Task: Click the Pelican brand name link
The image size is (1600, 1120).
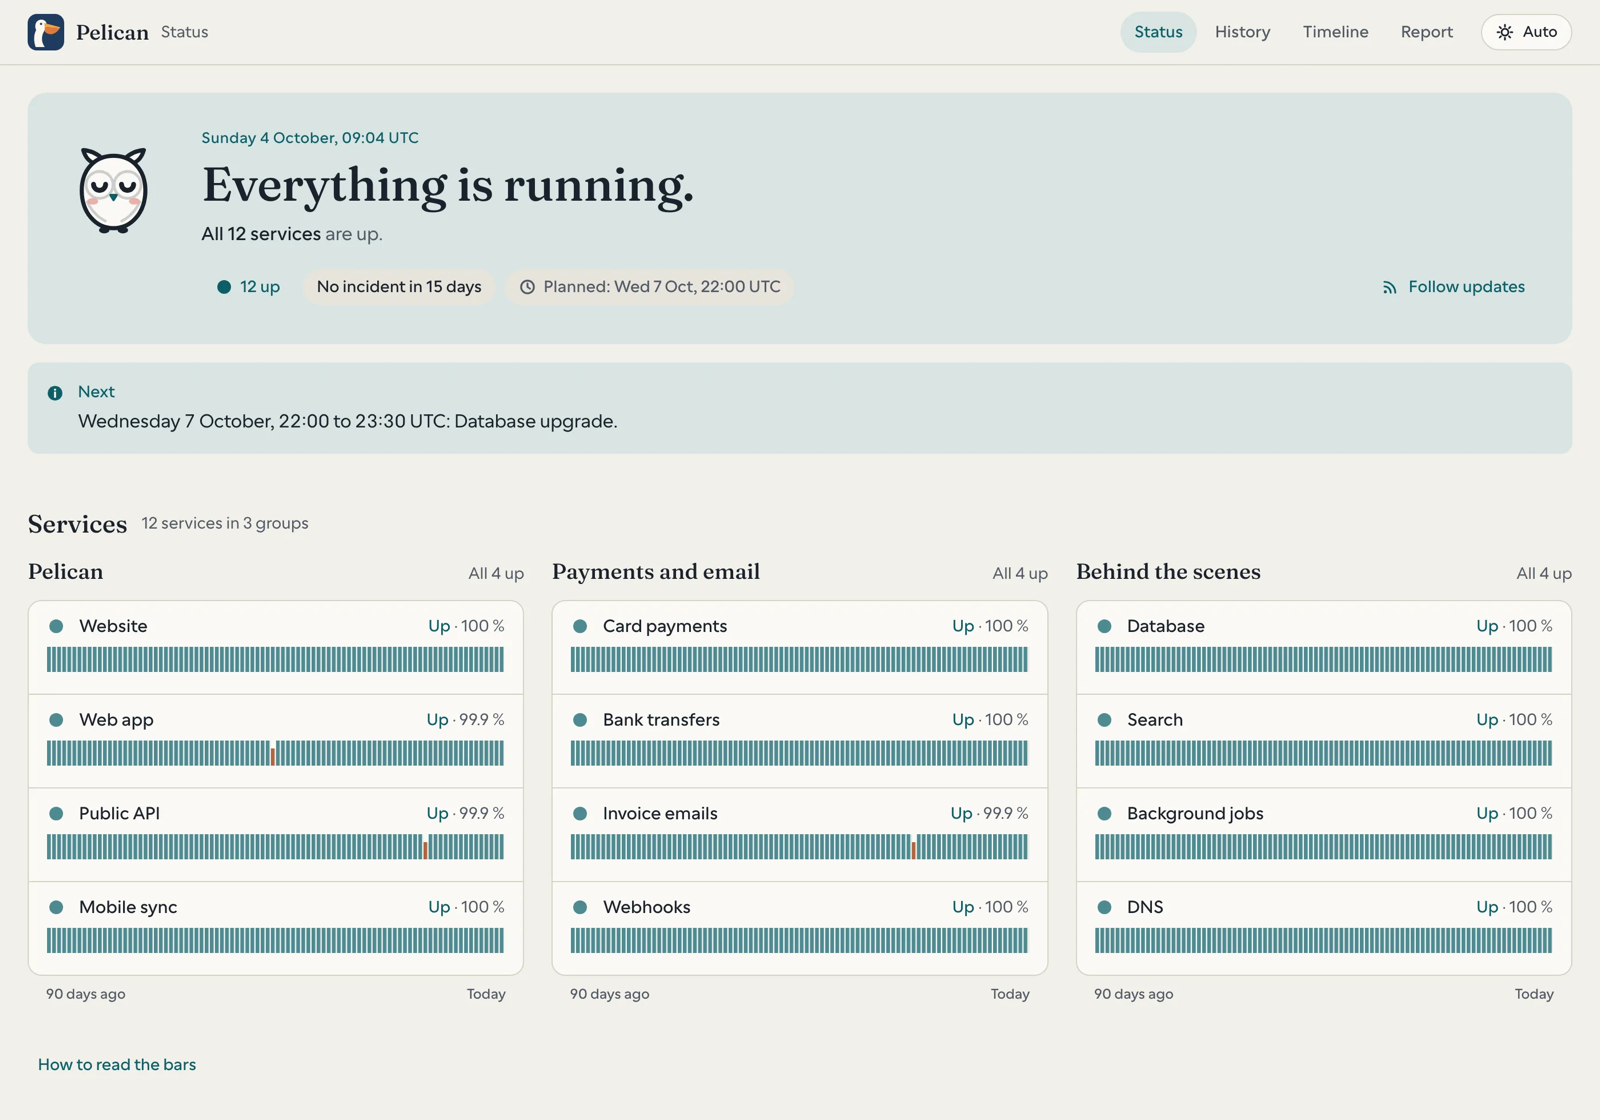Action: 112,32
